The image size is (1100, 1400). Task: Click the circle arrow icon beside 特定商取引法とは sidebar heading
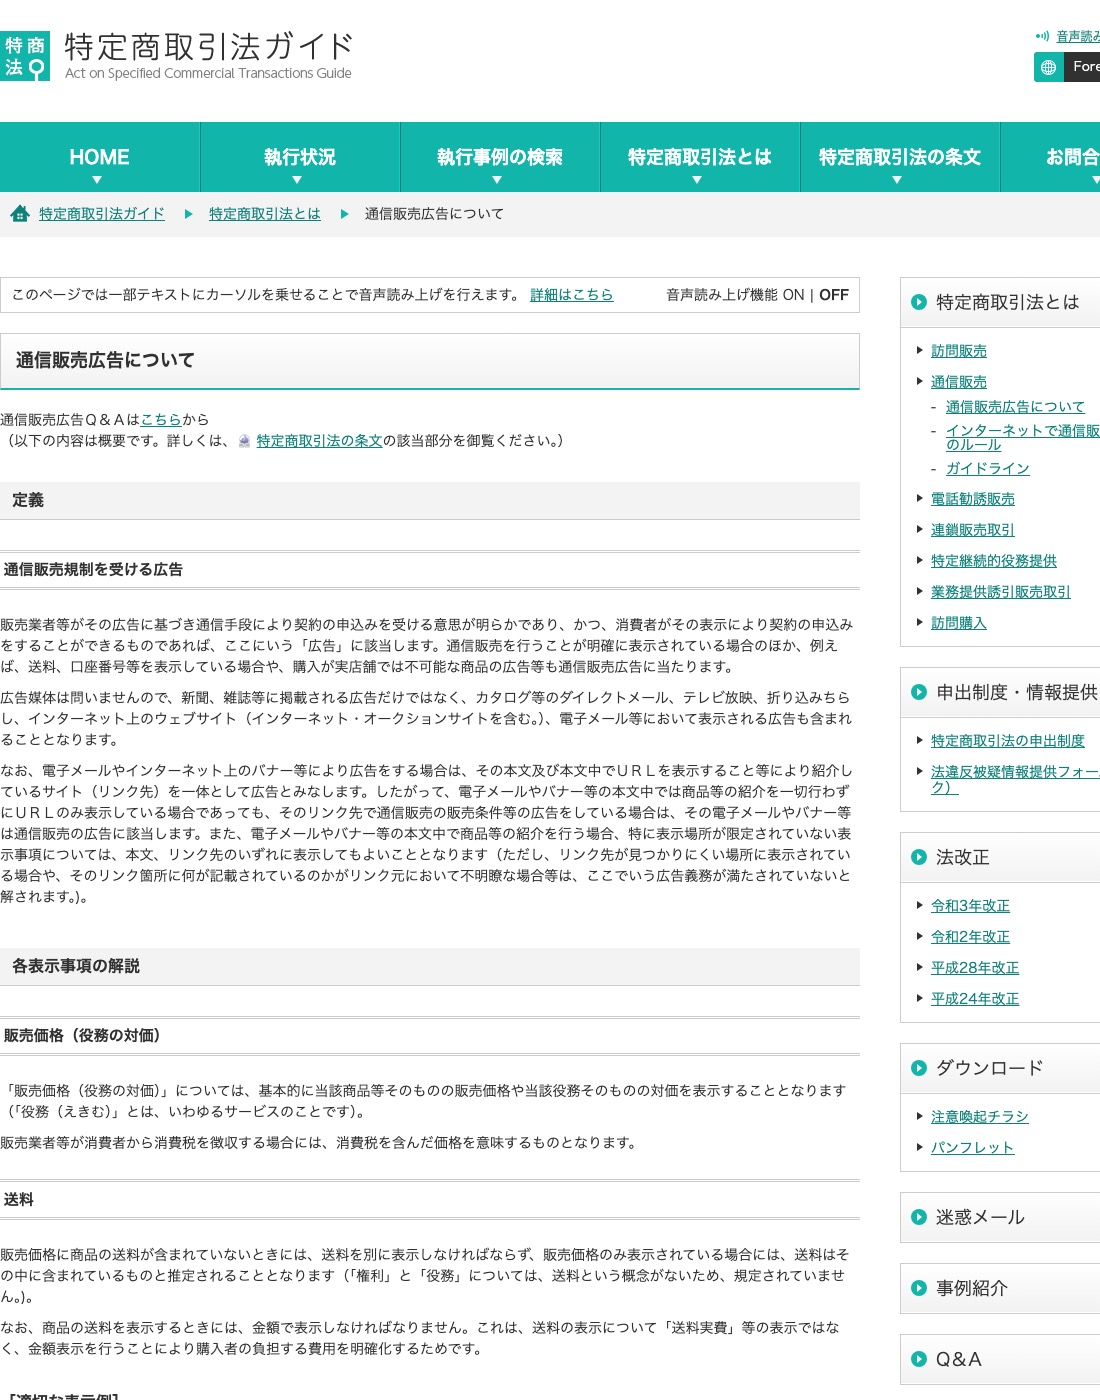point(919,302)
